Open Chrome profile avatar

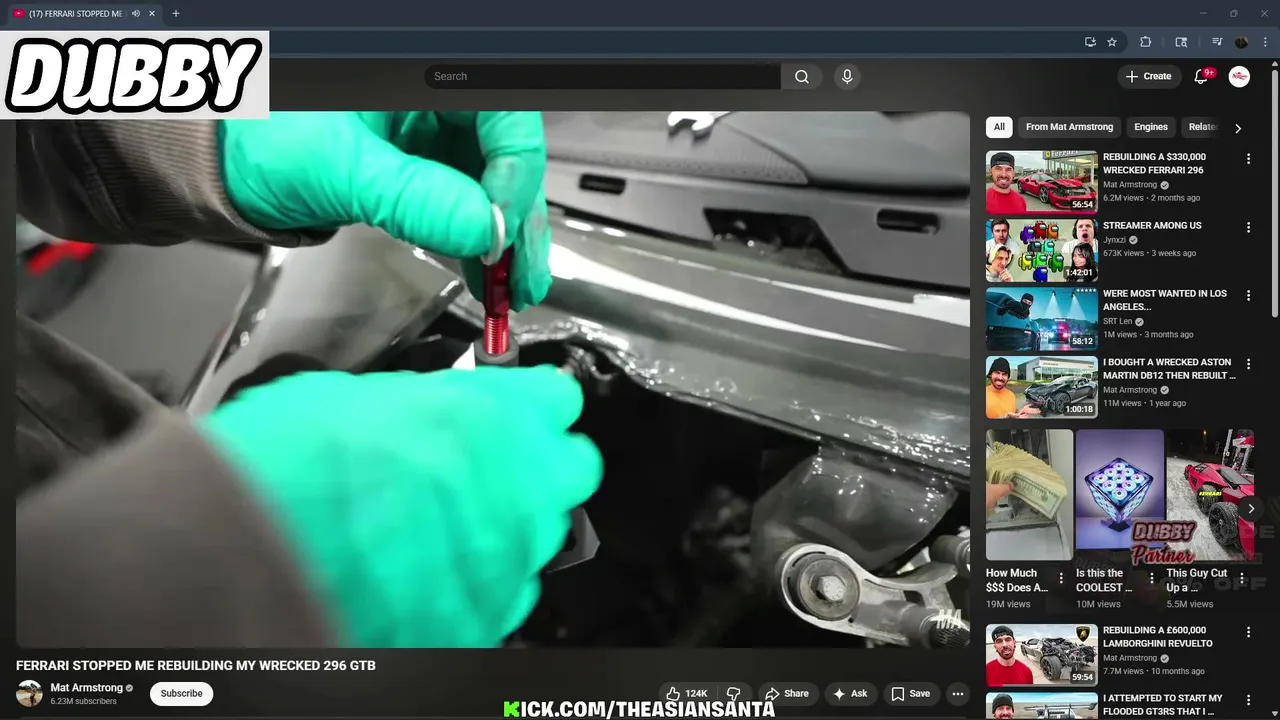coord(1242,42)
